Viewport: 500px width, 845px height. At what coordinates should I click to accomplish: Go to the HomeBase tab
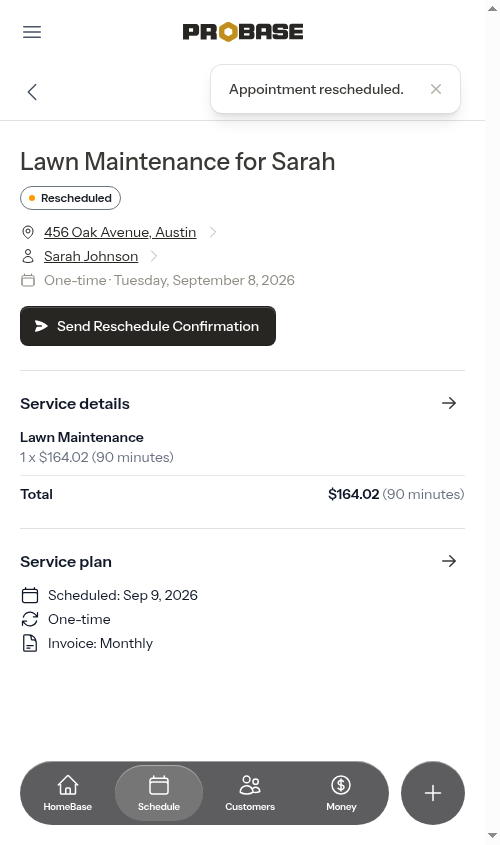pos(68,793)
